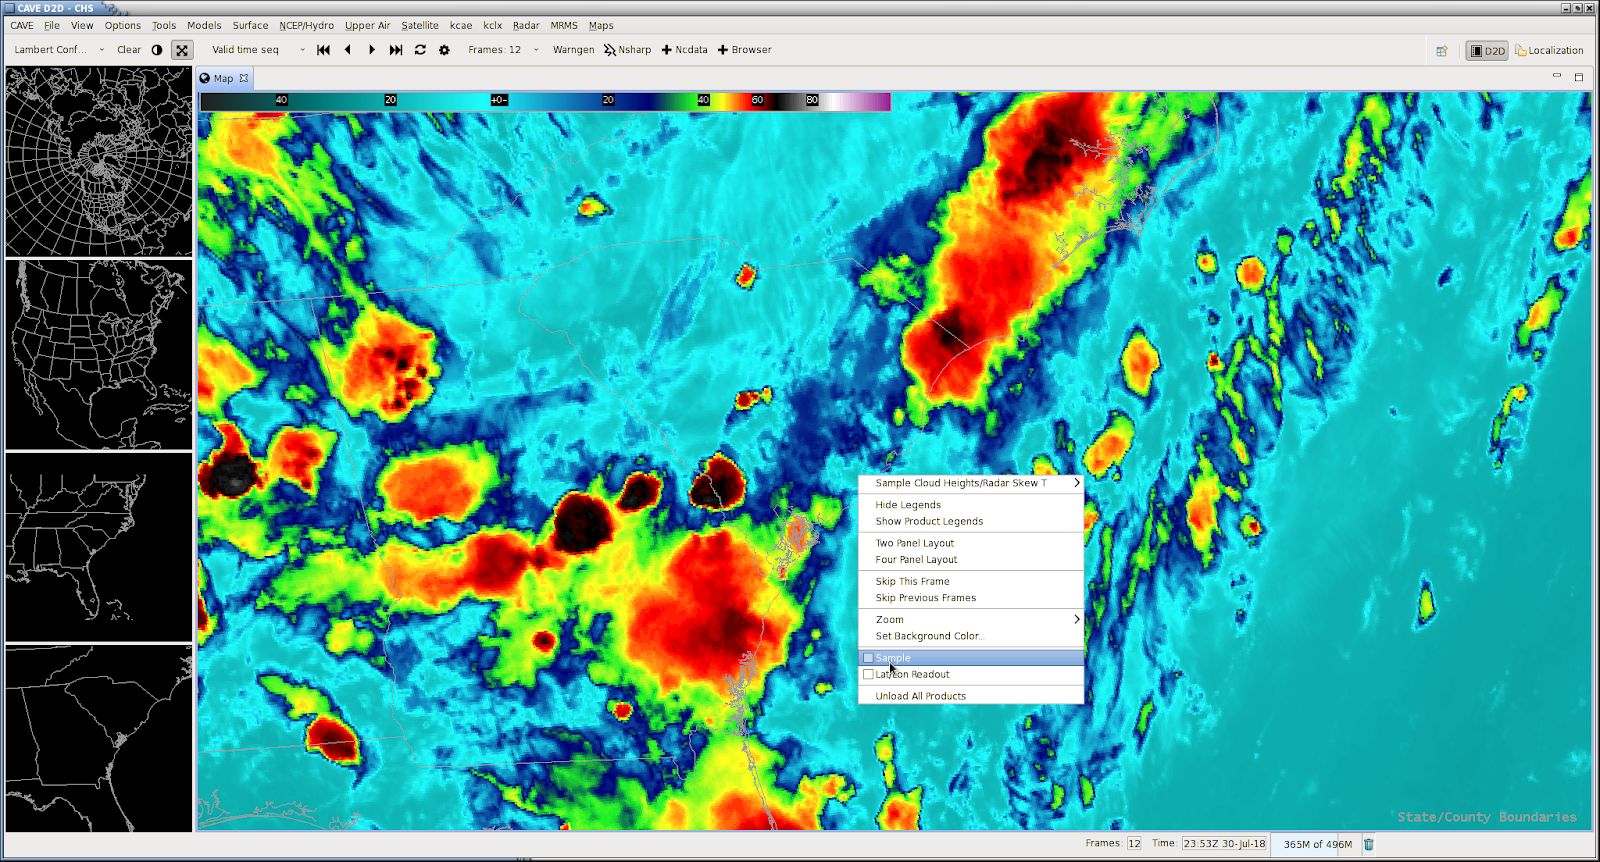Launch Ncdata from toolbar
Viewport: 1600px width, 862px height.
684,50
